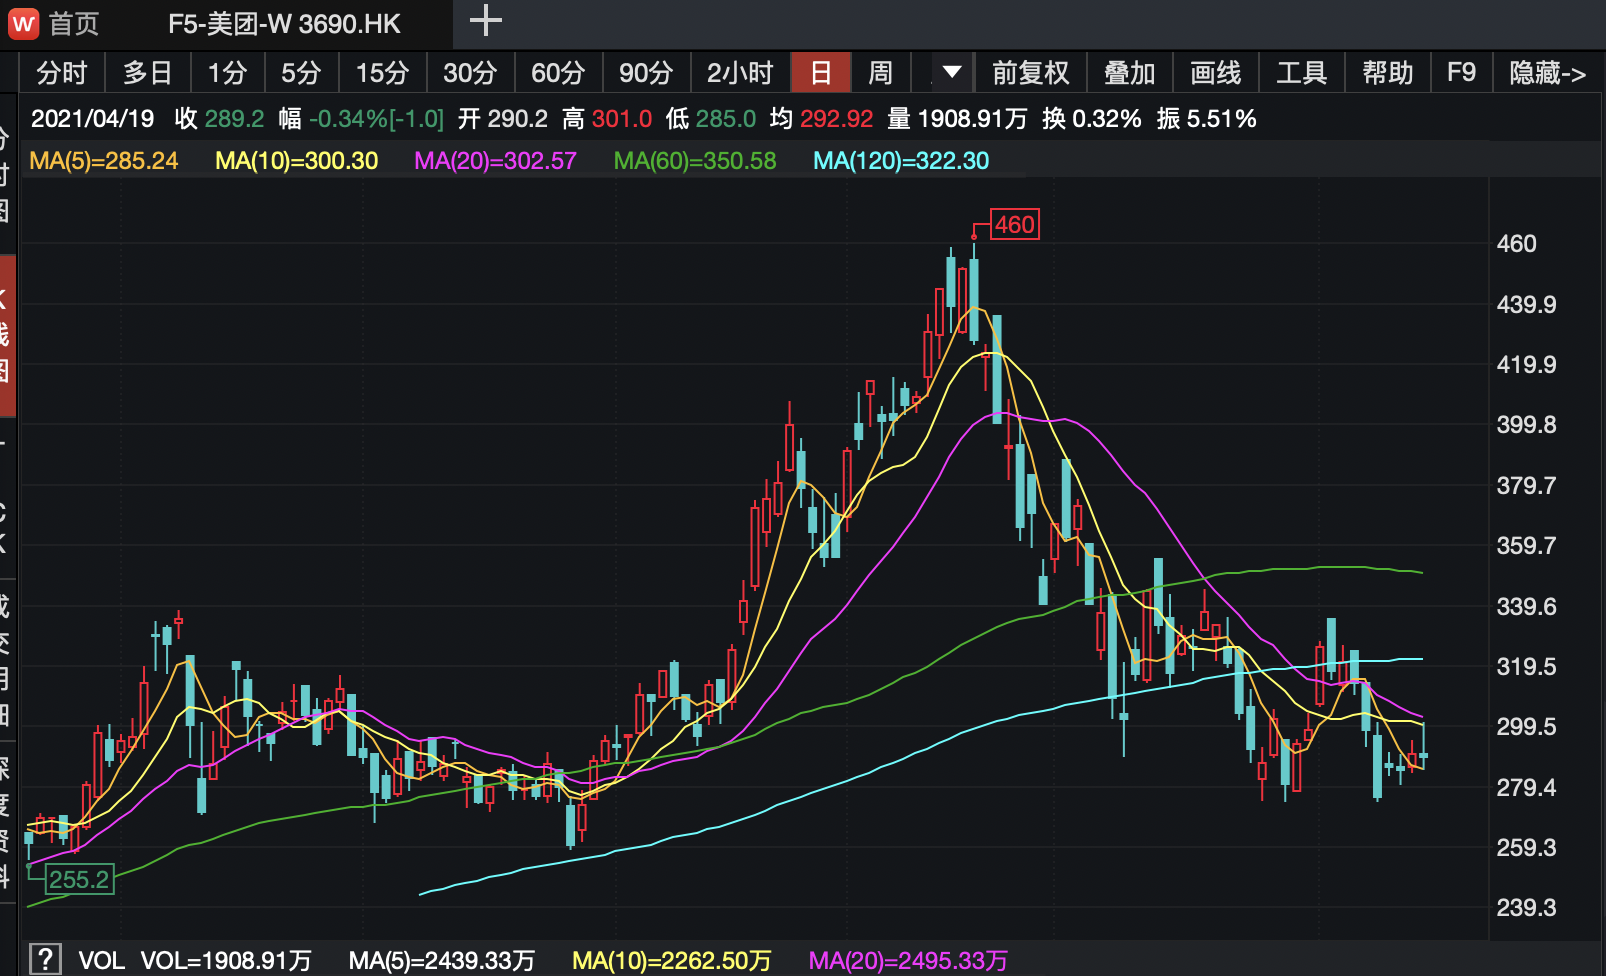
Task: Switch to the F5-美团-W 3690.HK tab
Action: [x=284, y=24]
